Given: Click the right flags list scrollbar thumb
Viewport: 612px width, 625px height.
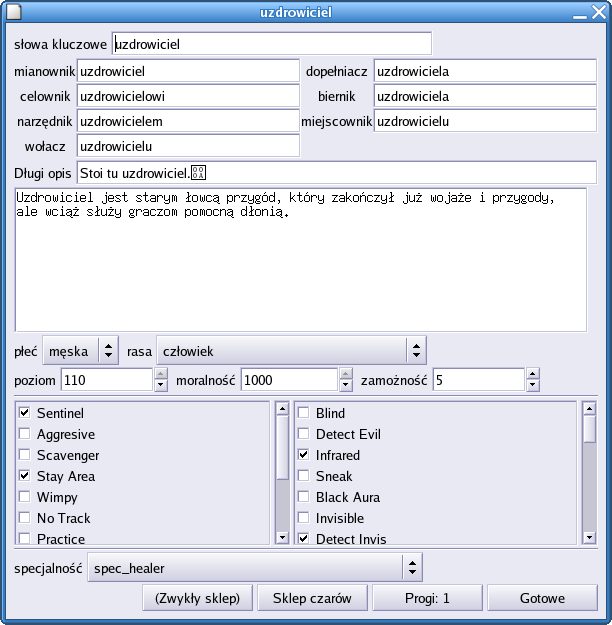Looking at the screenshot, I should 589,429.
